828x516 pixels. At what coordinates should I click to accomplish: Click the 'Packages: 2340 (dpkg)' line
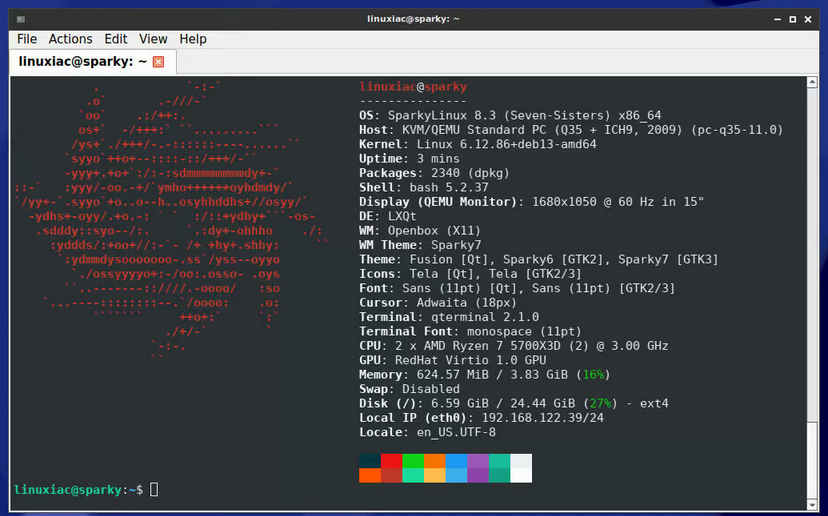click(x=435, y=173)
